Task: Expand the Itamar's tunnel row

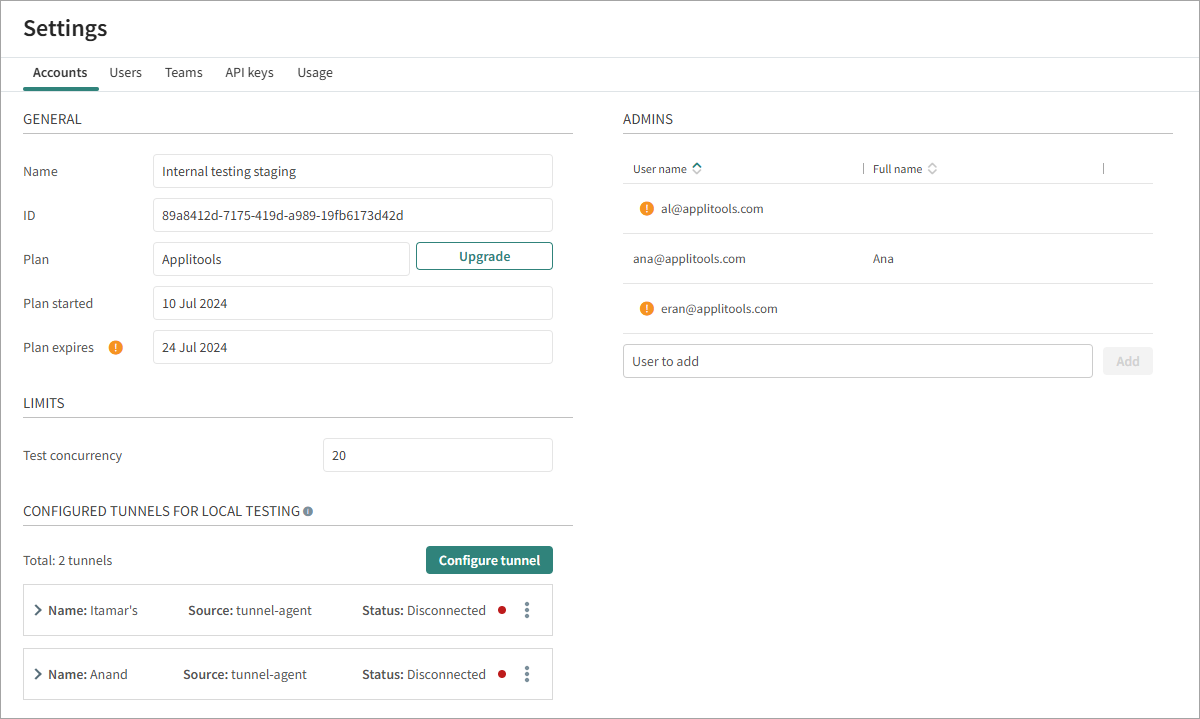Action: [38, 610]
